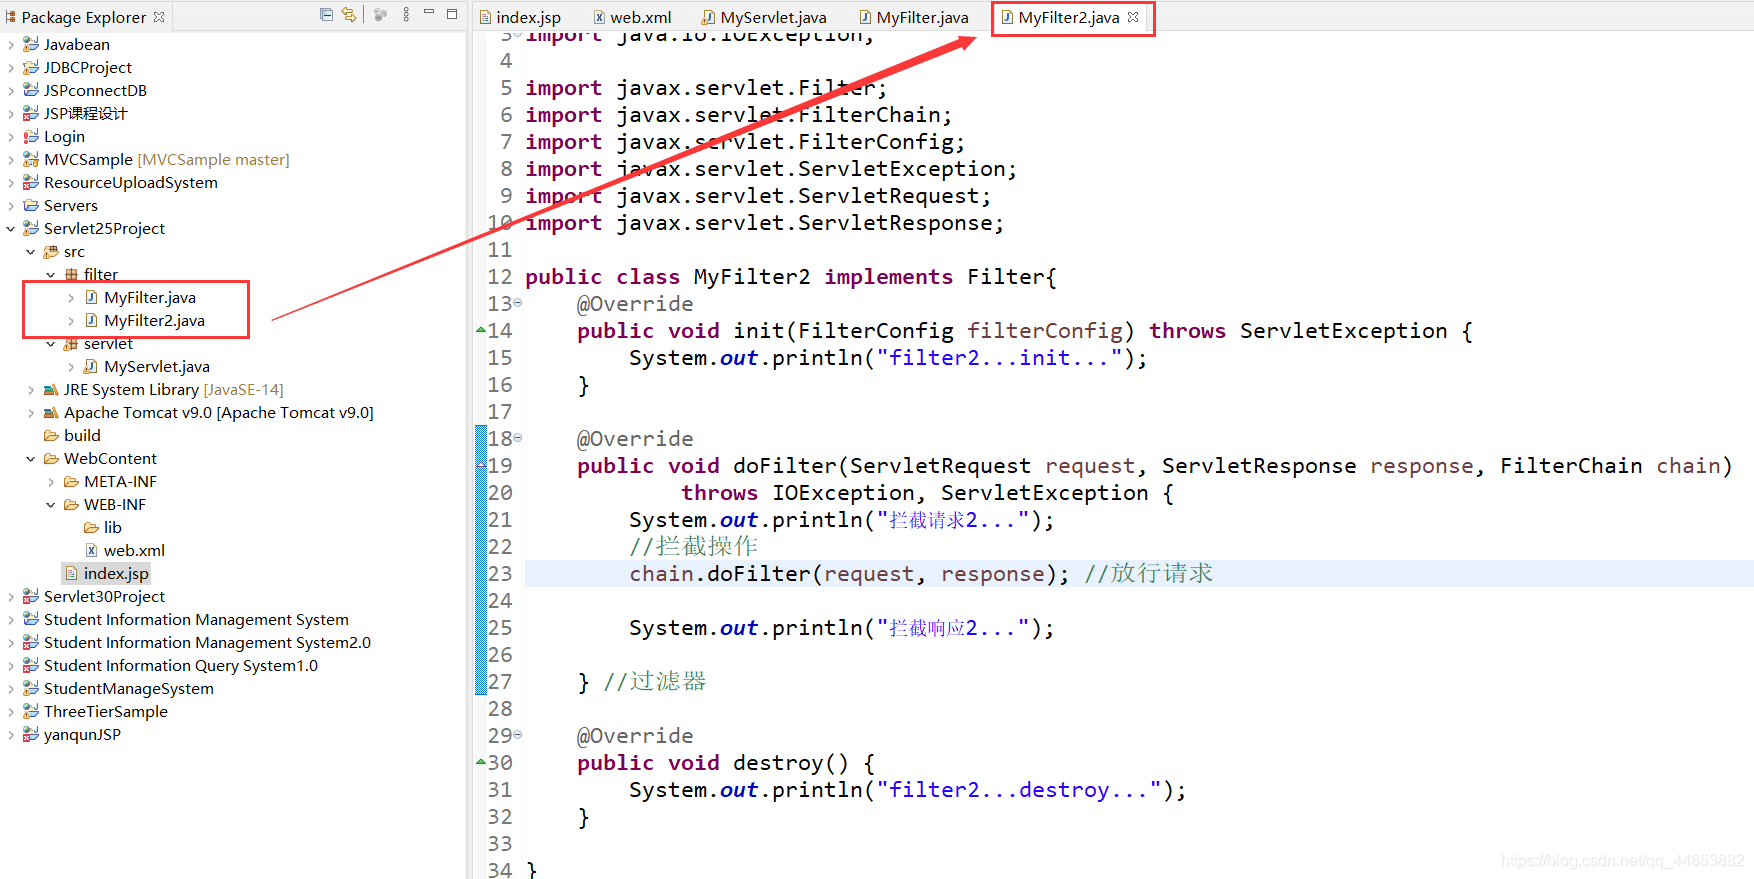Click the MVCSample project icon
Image resolution: width=1754 pixels, height=879 pixels.
tap(31, 159)
